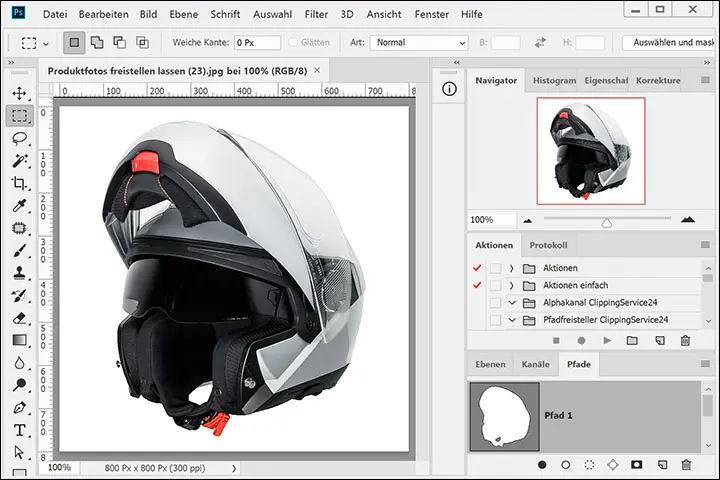
Task: Enable the Glätten checkbox
Action: [294, 43]
